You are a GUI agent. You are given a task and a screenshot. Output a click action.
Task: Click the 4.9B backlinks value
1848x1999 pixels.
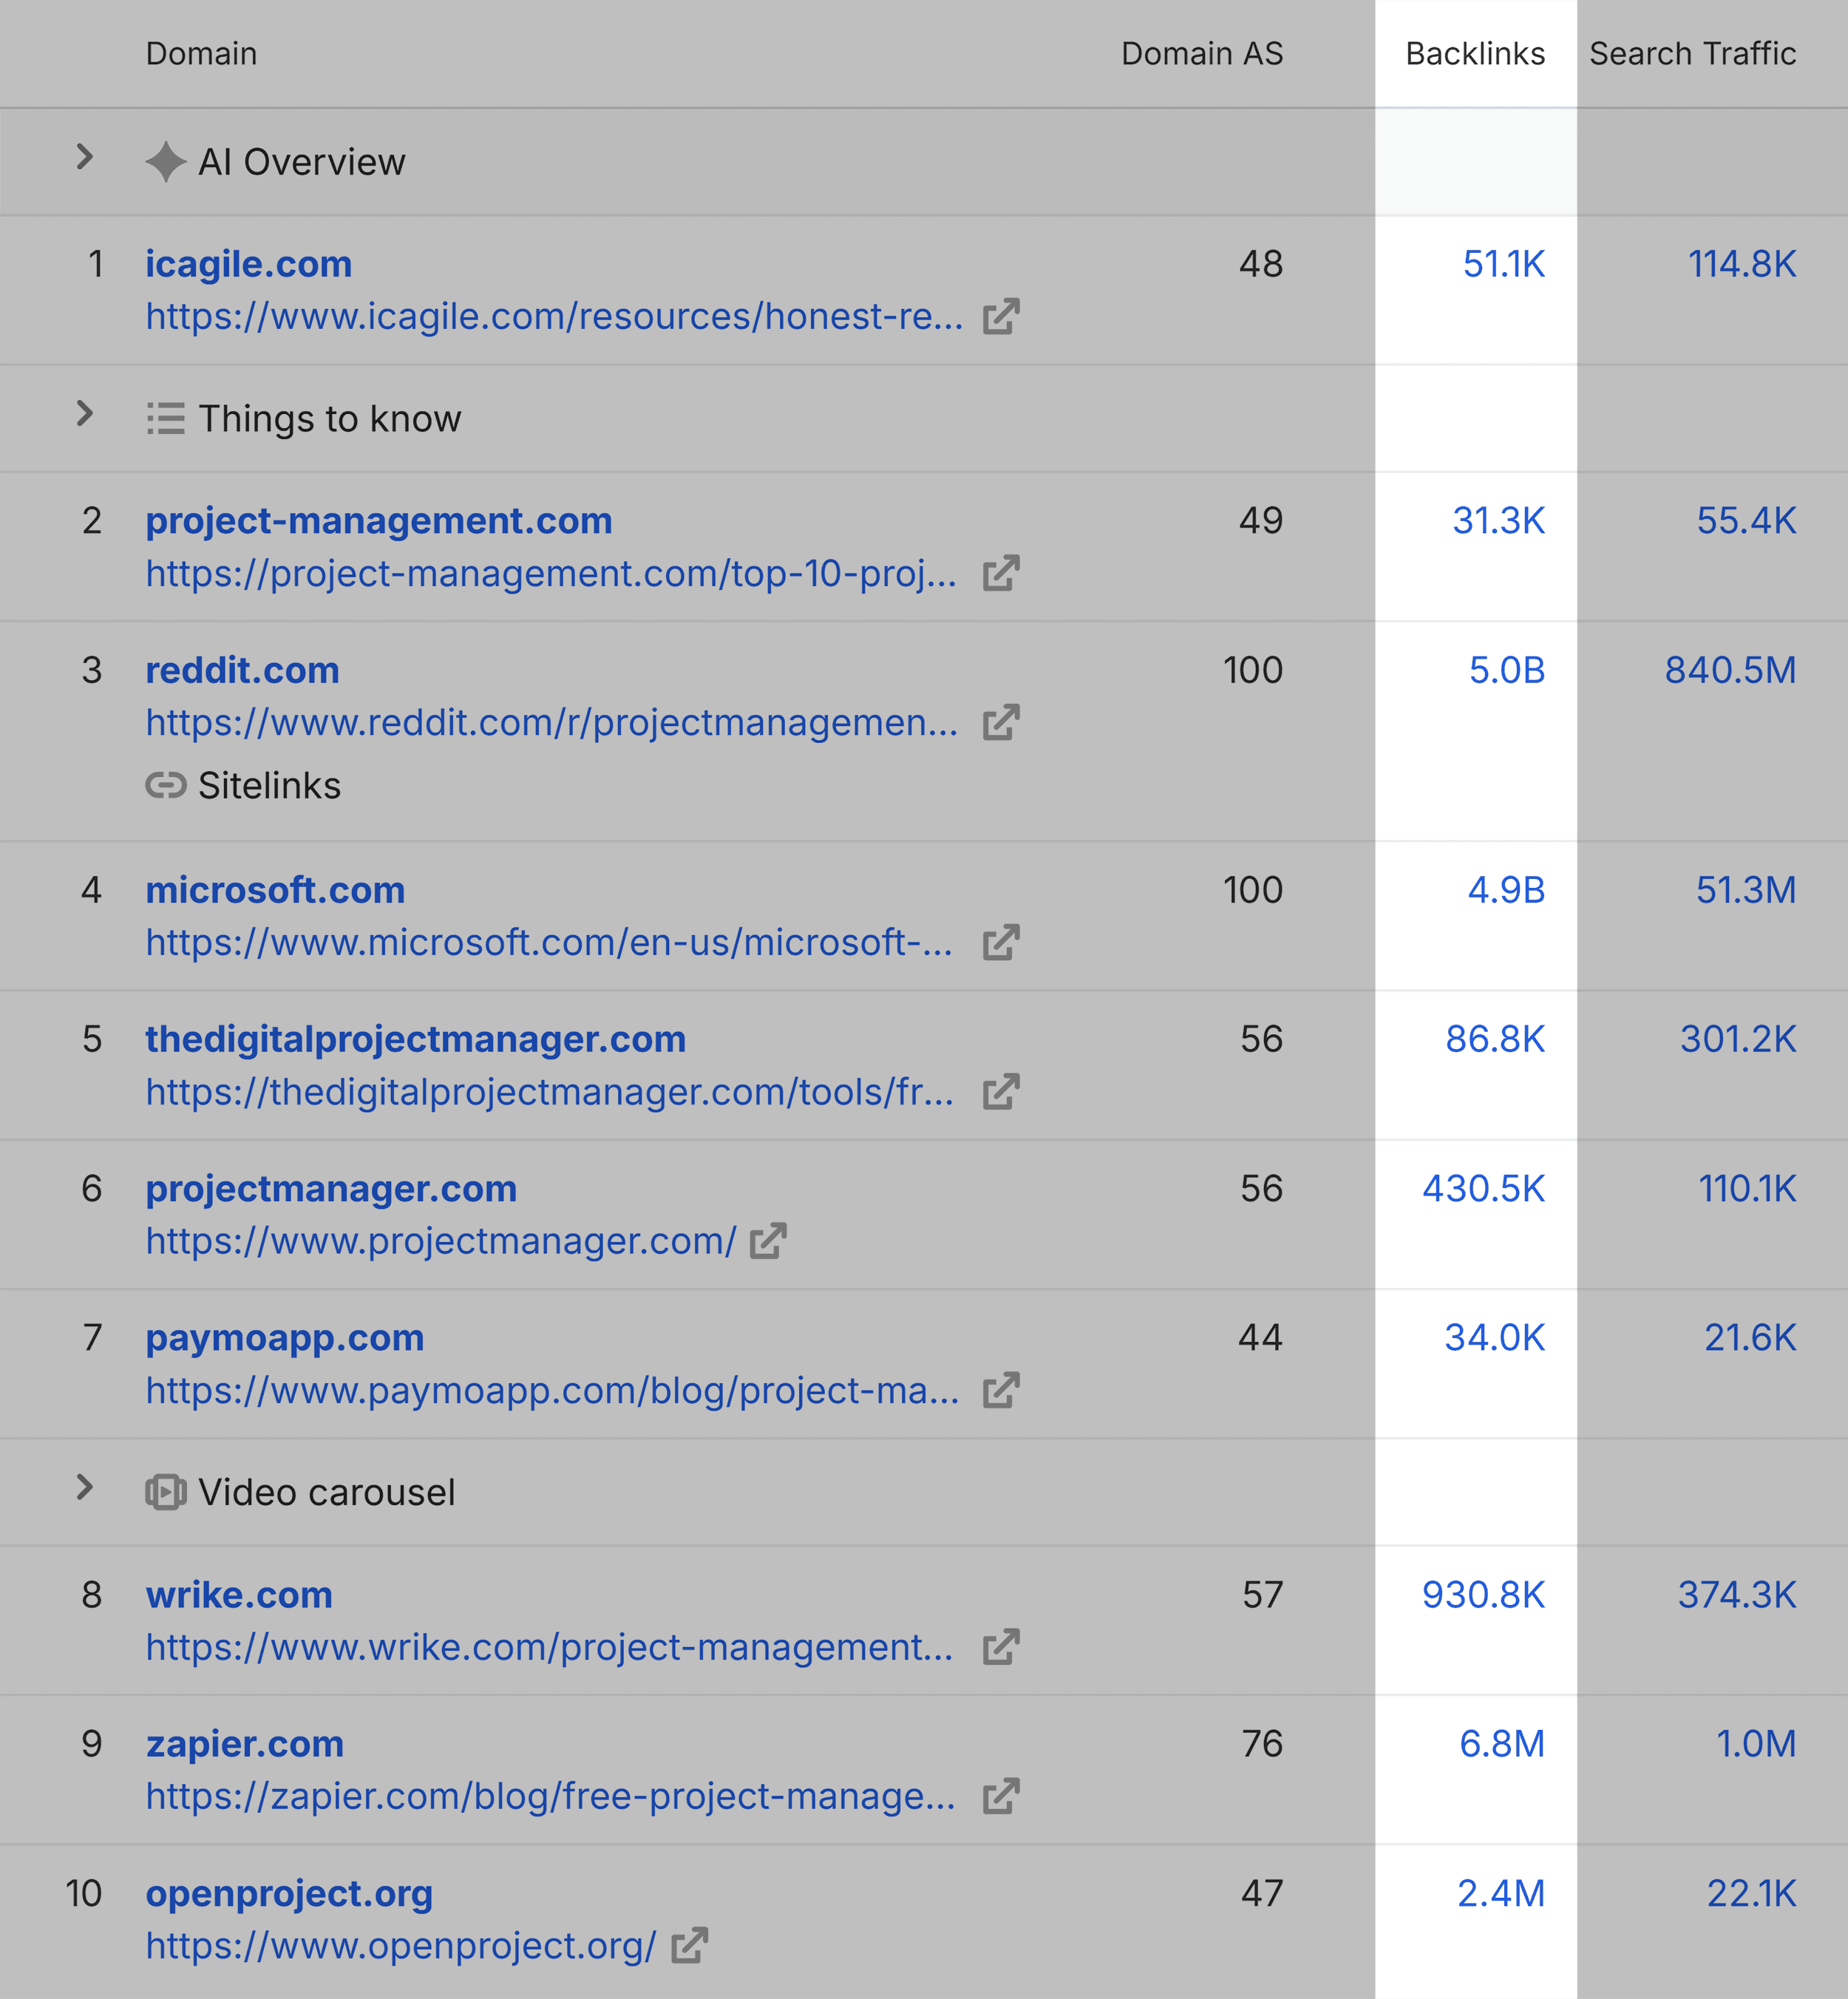pyautogui.click(x=1506, y=890)
